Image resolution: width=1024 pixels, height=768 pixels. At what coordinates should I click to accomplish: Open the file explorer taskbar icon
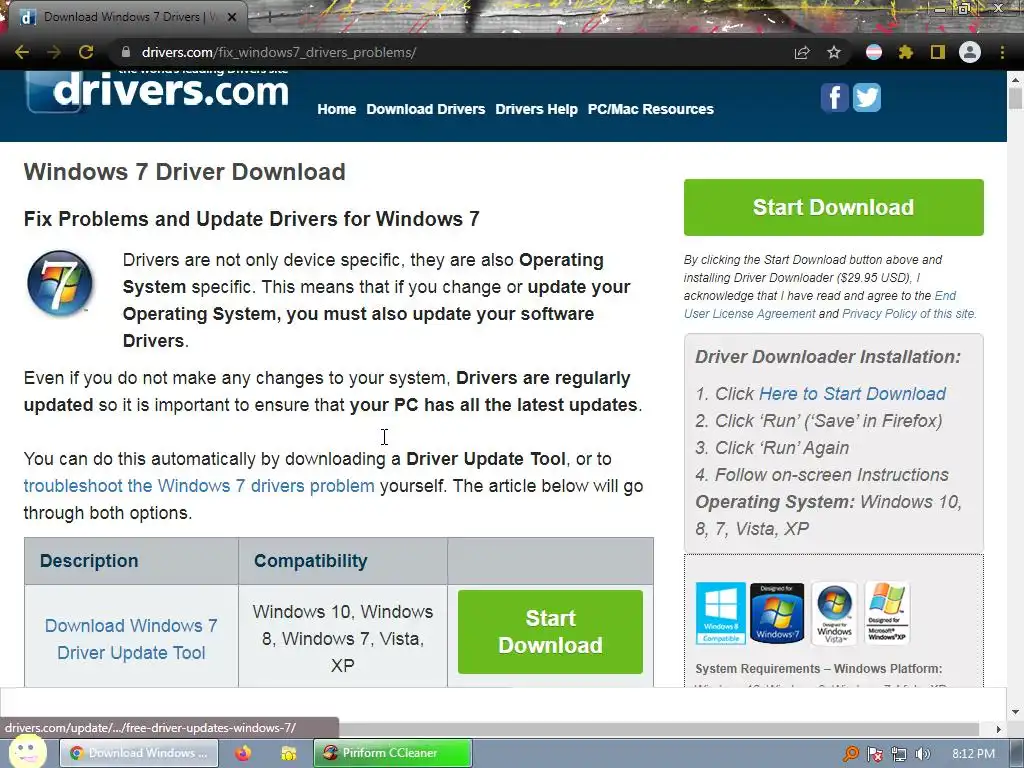click(289, 753)
